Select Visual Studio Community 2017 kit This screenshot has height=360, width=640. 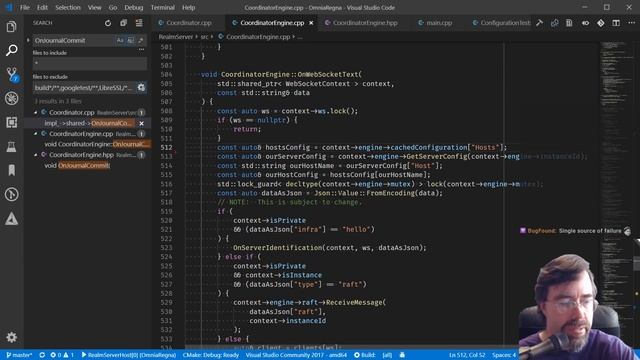coord(296,355)
